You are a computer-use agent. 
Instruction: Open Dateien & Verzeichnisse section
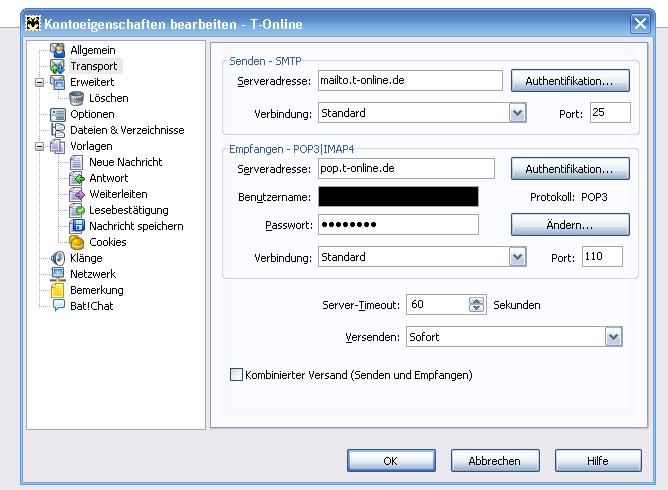pos(127,130)
